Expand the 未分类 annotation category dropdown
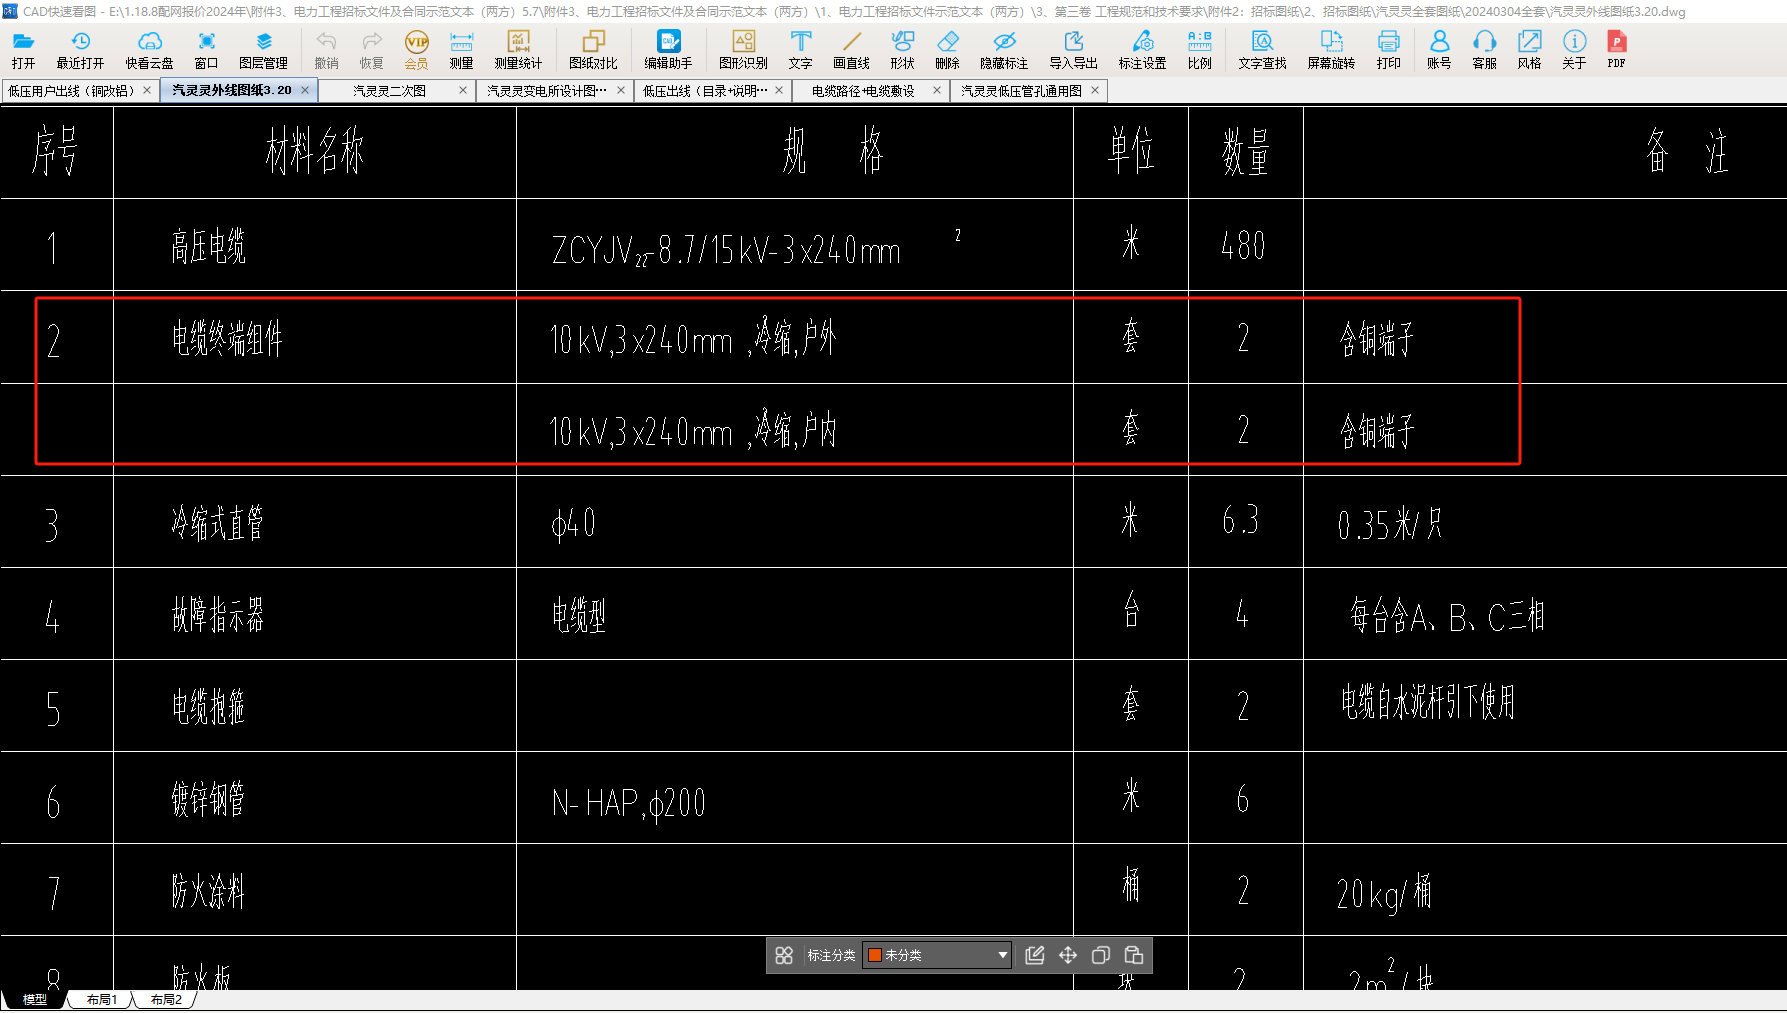The height and width of the screenshot is (1013, 1787). [x=1002, y=955]
